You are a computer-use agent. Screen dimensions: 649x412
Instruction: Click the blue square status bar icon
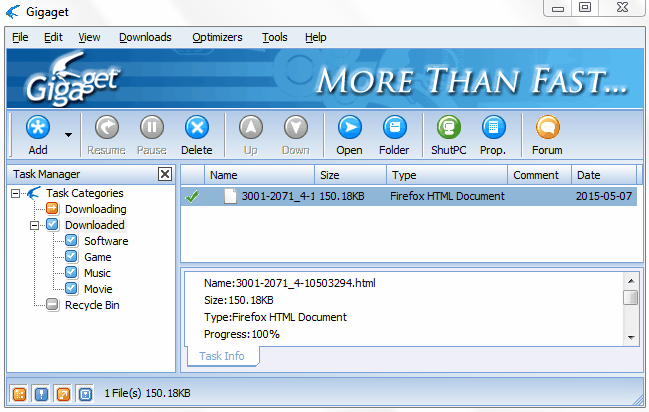coord(85,394)
